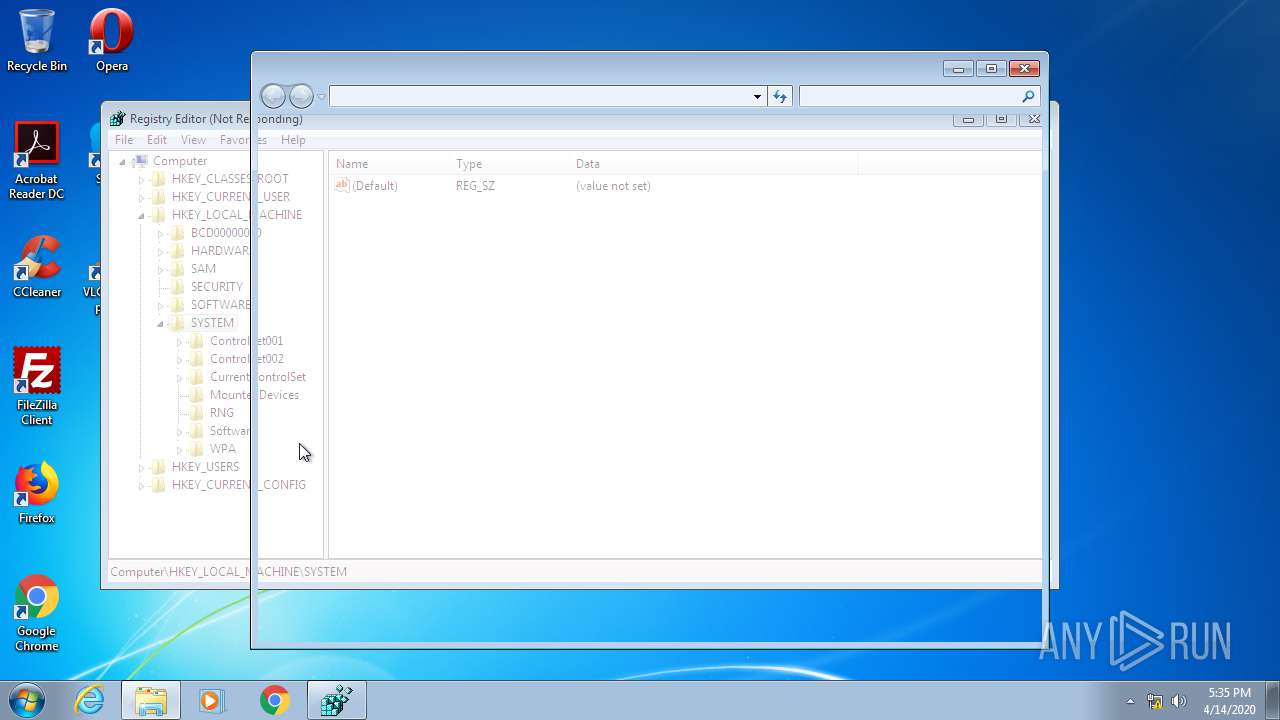This screenshot has height=720, width=1280.
Task: Click the network tray icon
Action: click(1155, 701)
